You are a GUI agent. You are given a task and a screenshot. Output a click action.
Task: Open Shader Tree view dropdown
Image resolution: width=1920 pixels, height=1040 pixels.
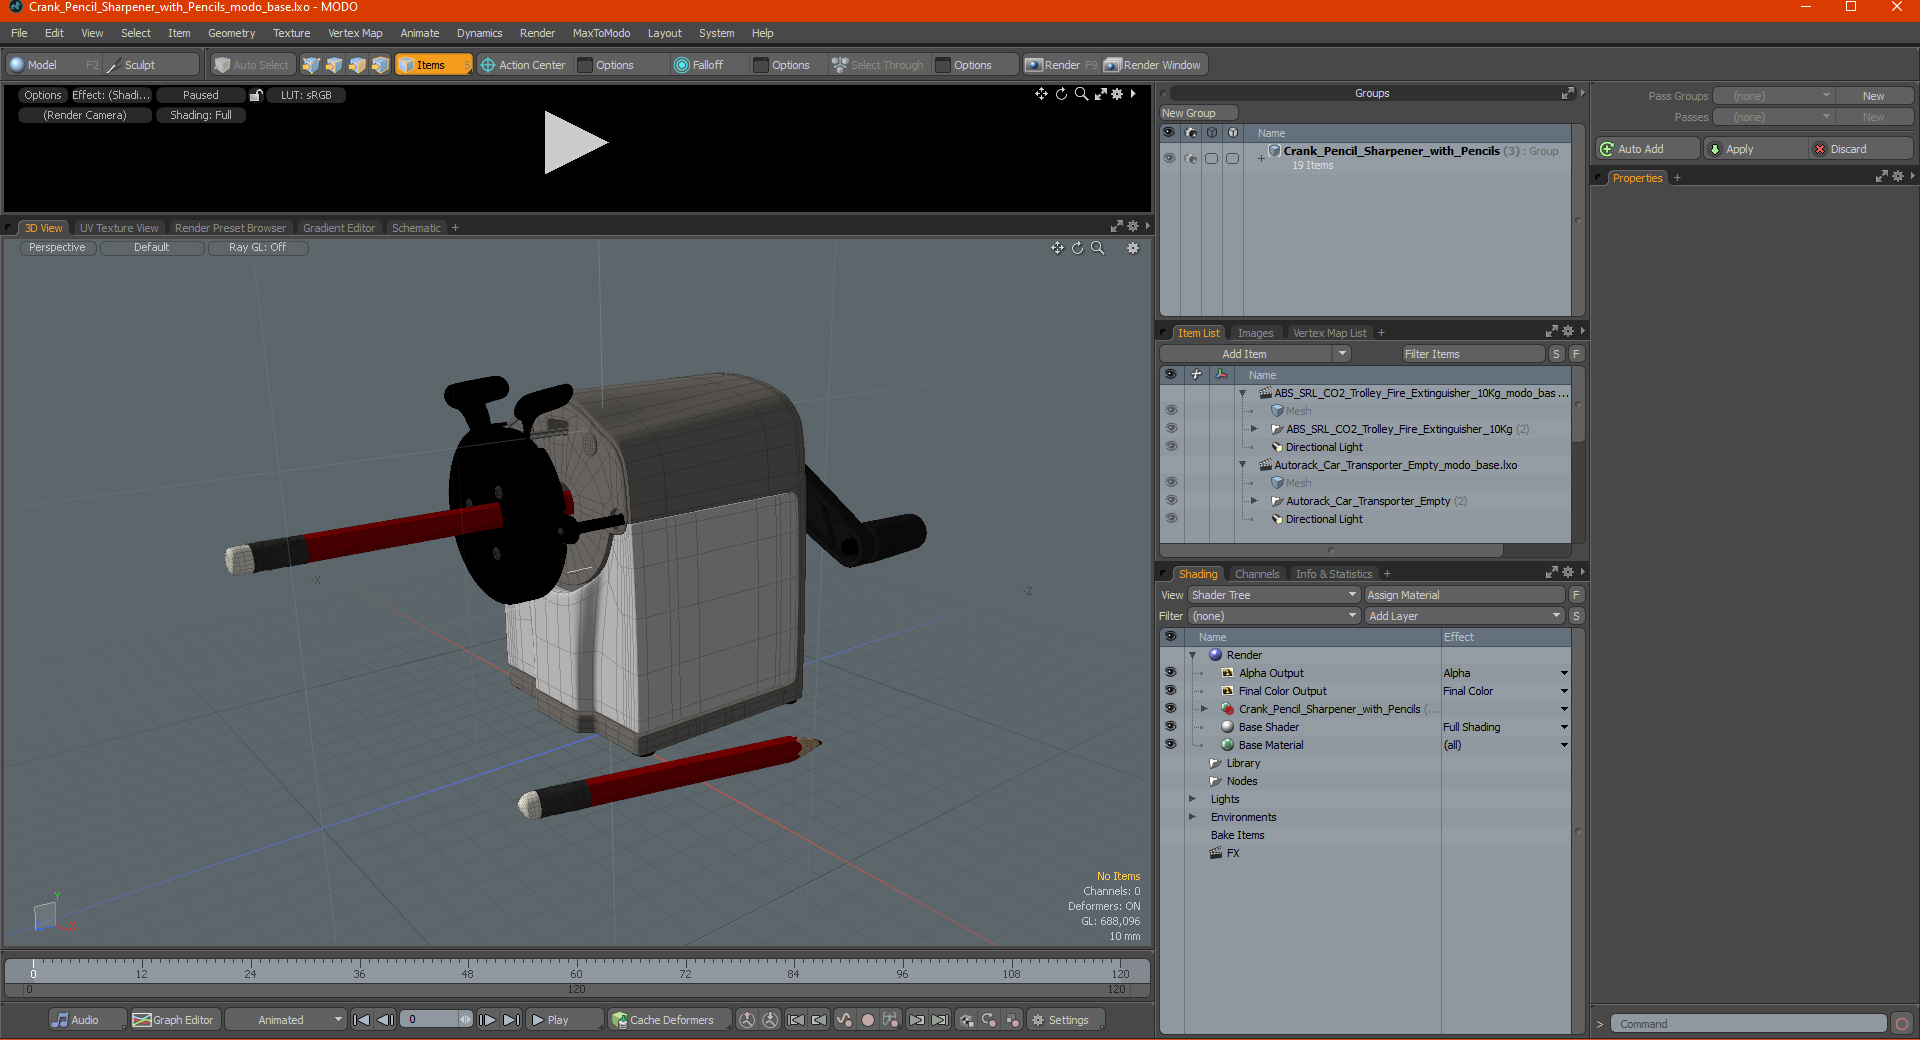click(1274, 595)
